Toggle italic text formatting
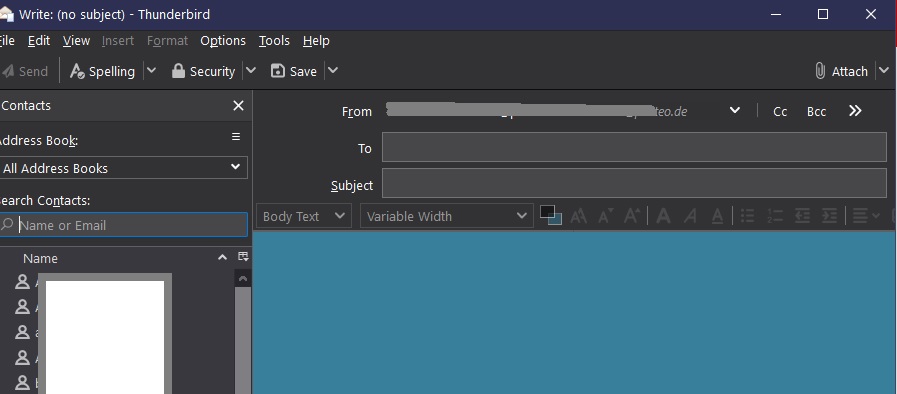The width and height of the screenshot is (897, 394). 691,216
